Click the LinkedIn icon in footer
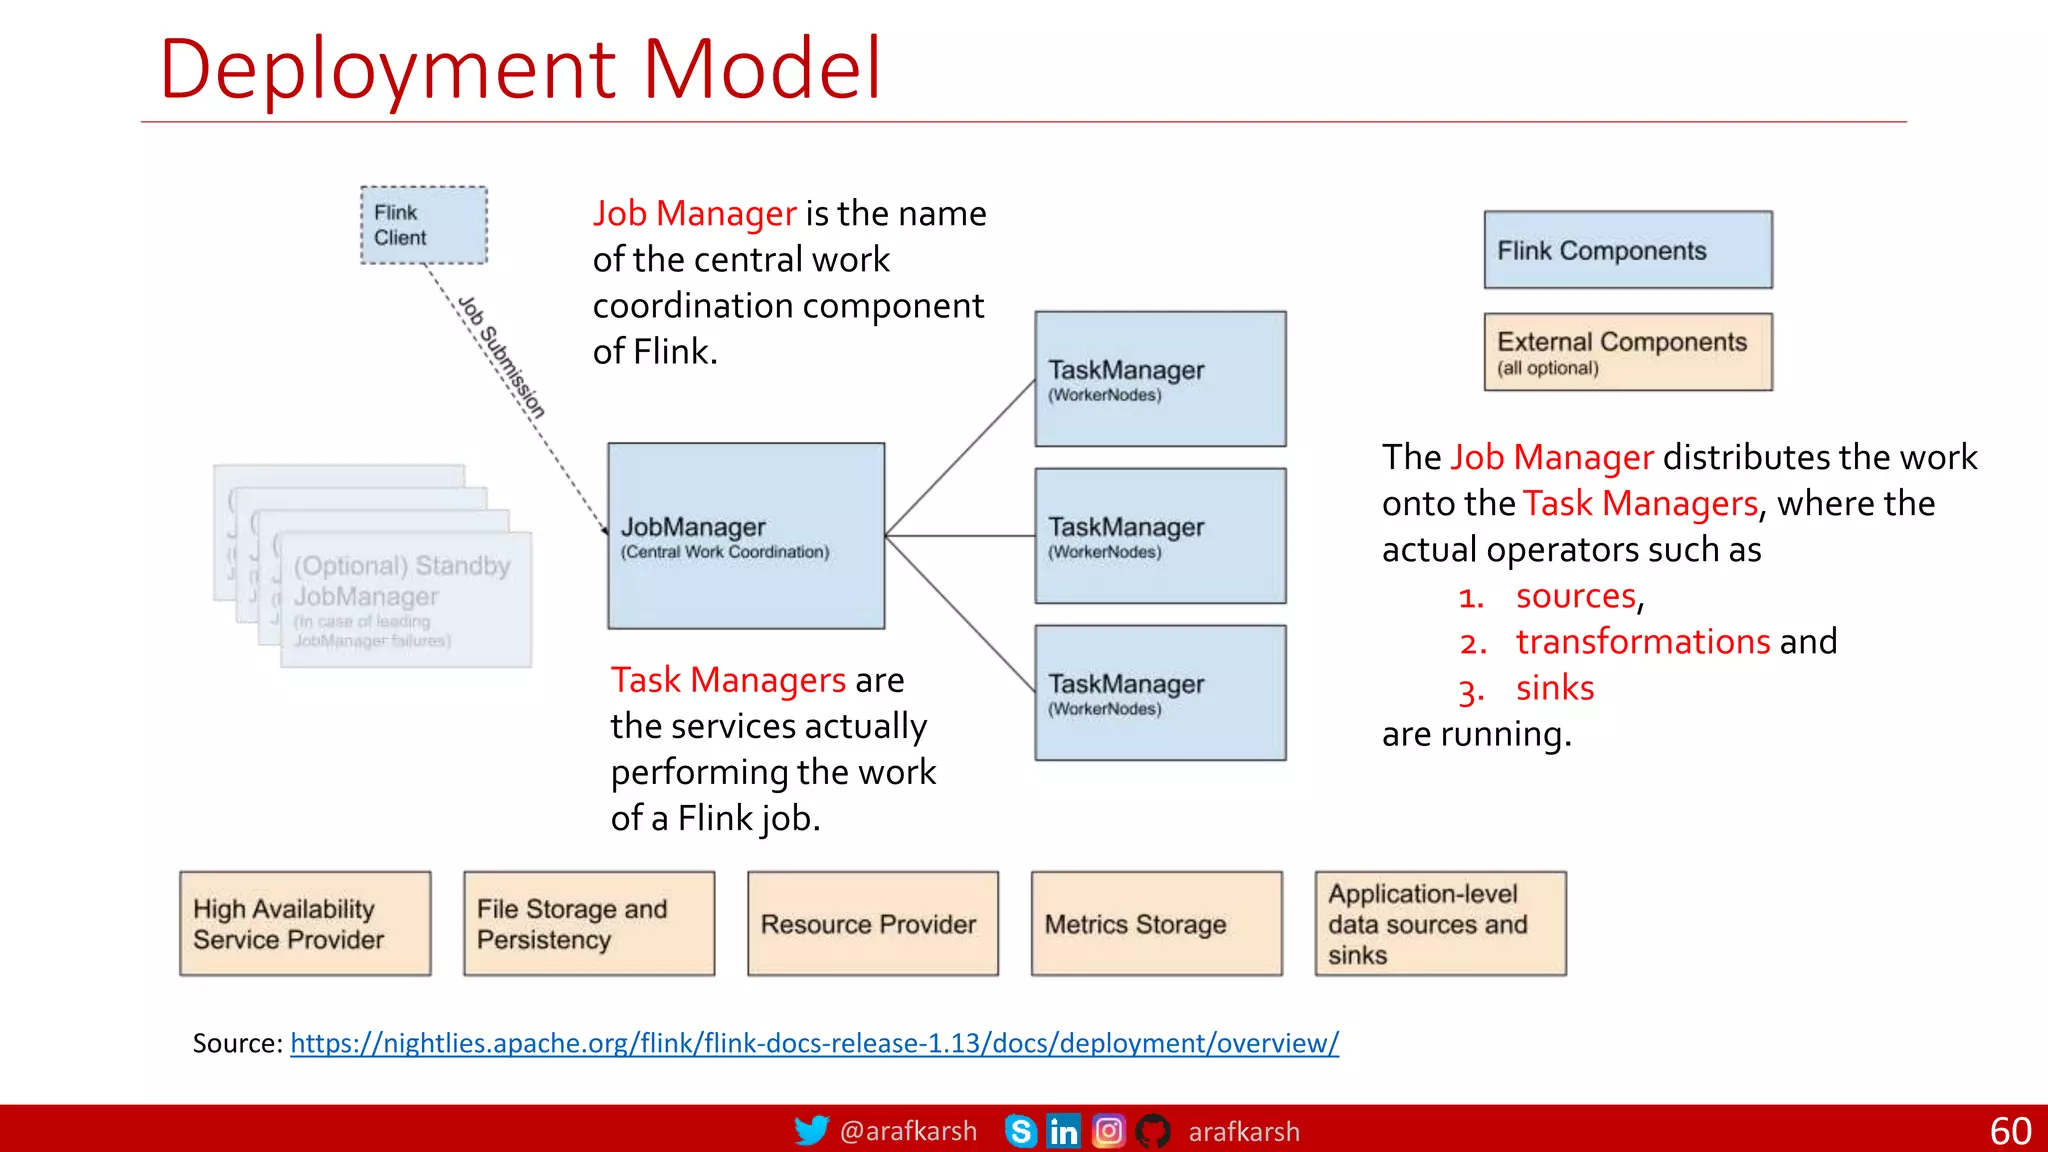The height and width of the screenshot is (1152, 2048). [1063, 1131]
